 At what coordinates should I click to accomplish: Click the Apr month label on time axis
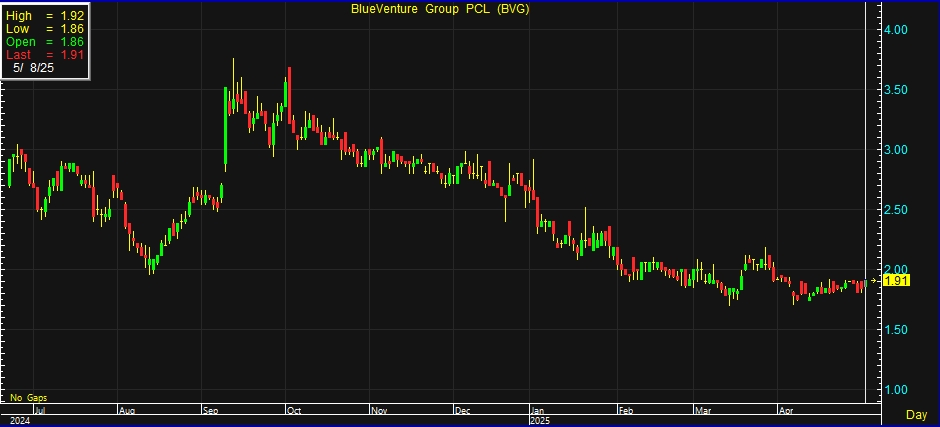pyautogui.click(x=785, y=411)
